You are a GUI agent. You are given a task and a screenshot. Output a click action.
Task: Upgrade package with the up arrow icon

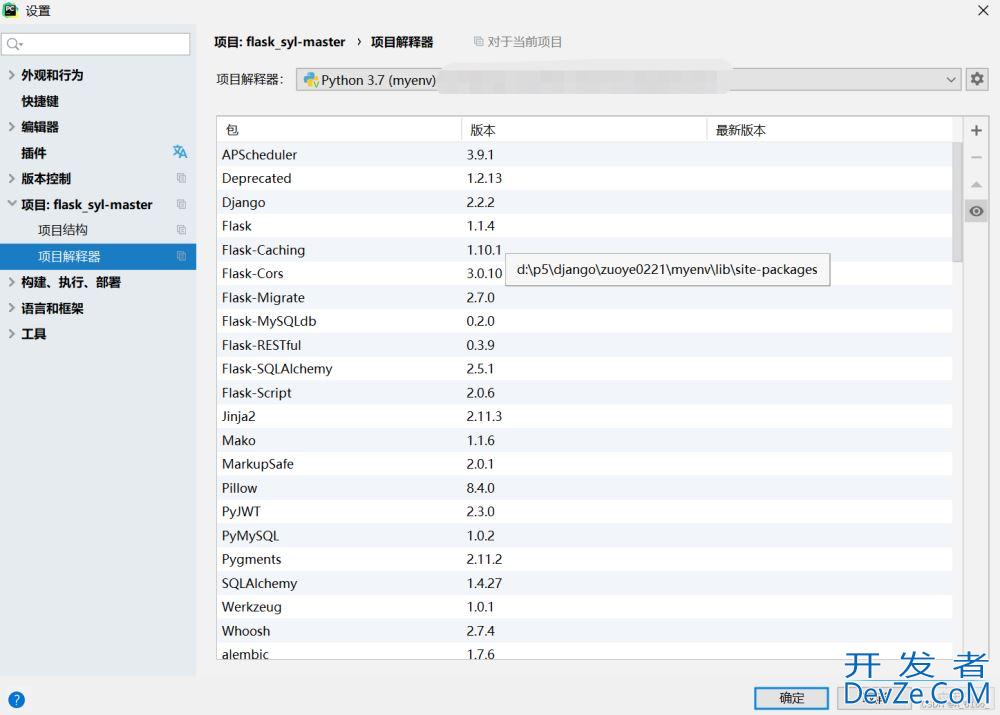pyautogui.click(x=976, y=184)
